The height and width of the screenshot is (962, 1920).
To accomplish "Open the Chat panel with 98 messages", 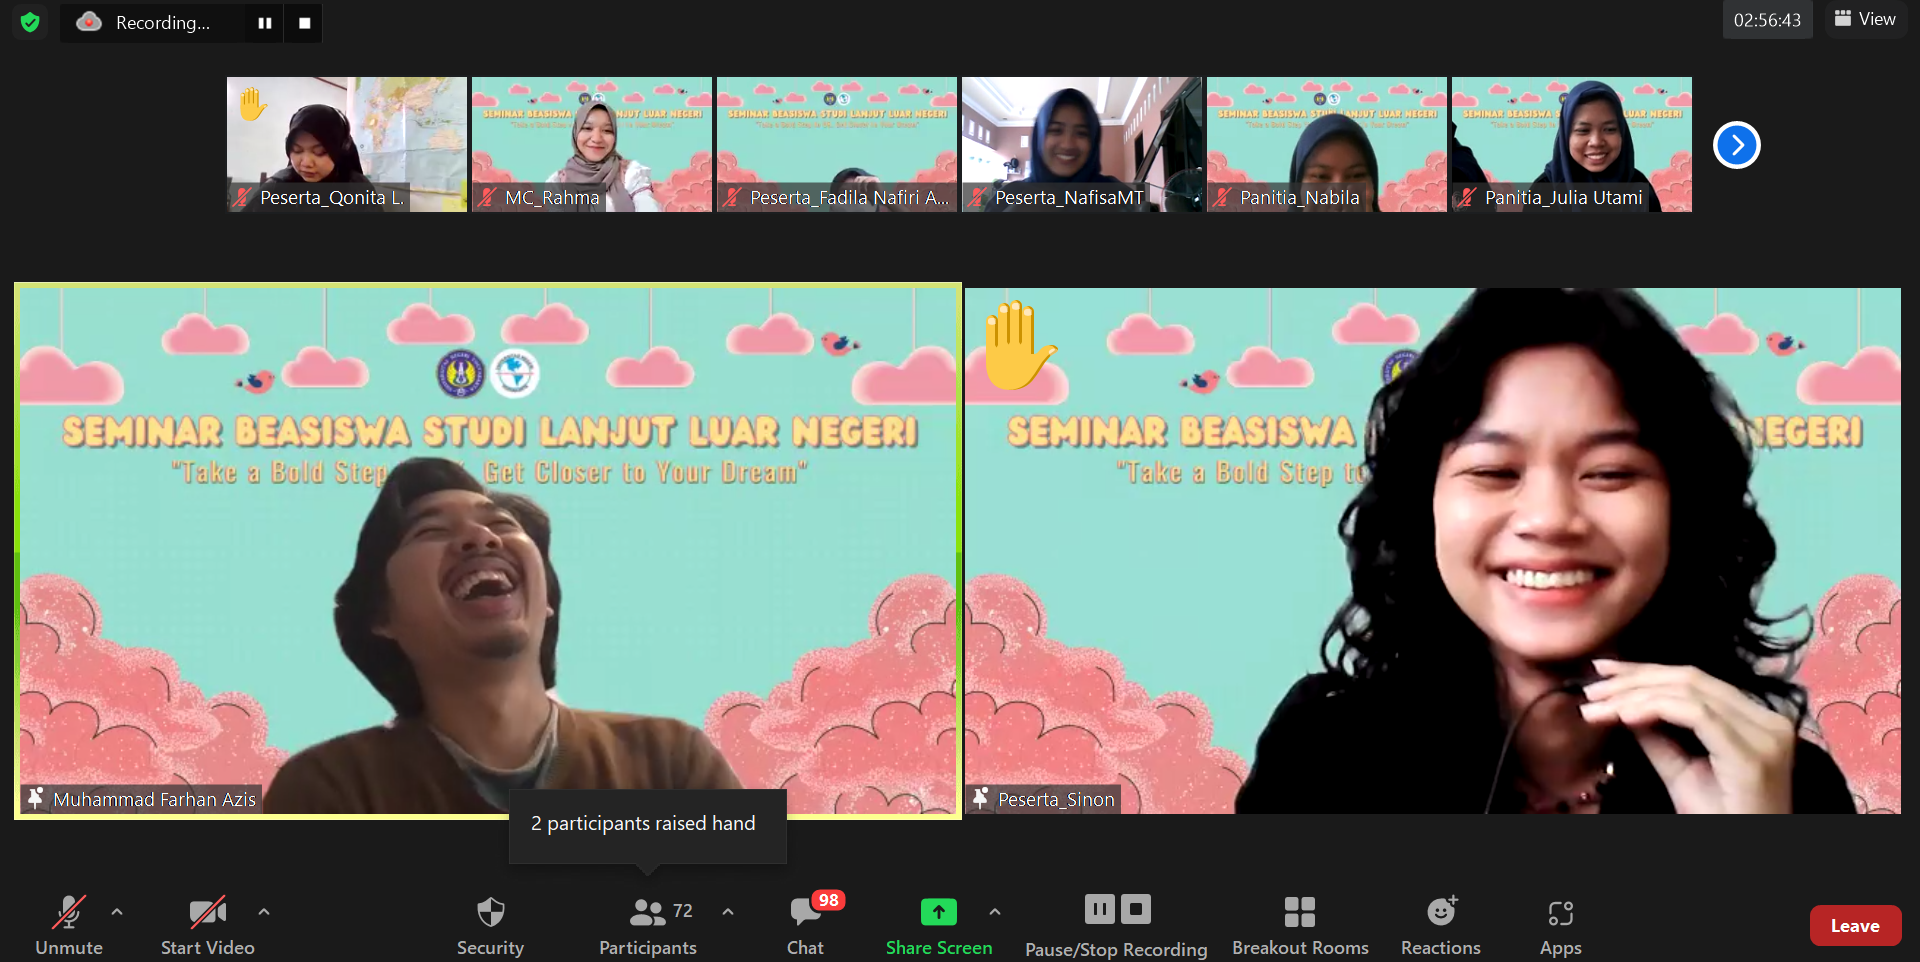I will [x=806, y=925].
